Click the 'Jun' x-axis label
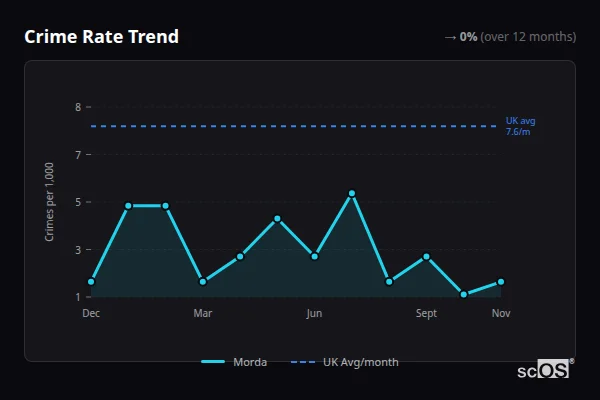Image resolution: width=600 pixels, height=400 pixels. 314,313
